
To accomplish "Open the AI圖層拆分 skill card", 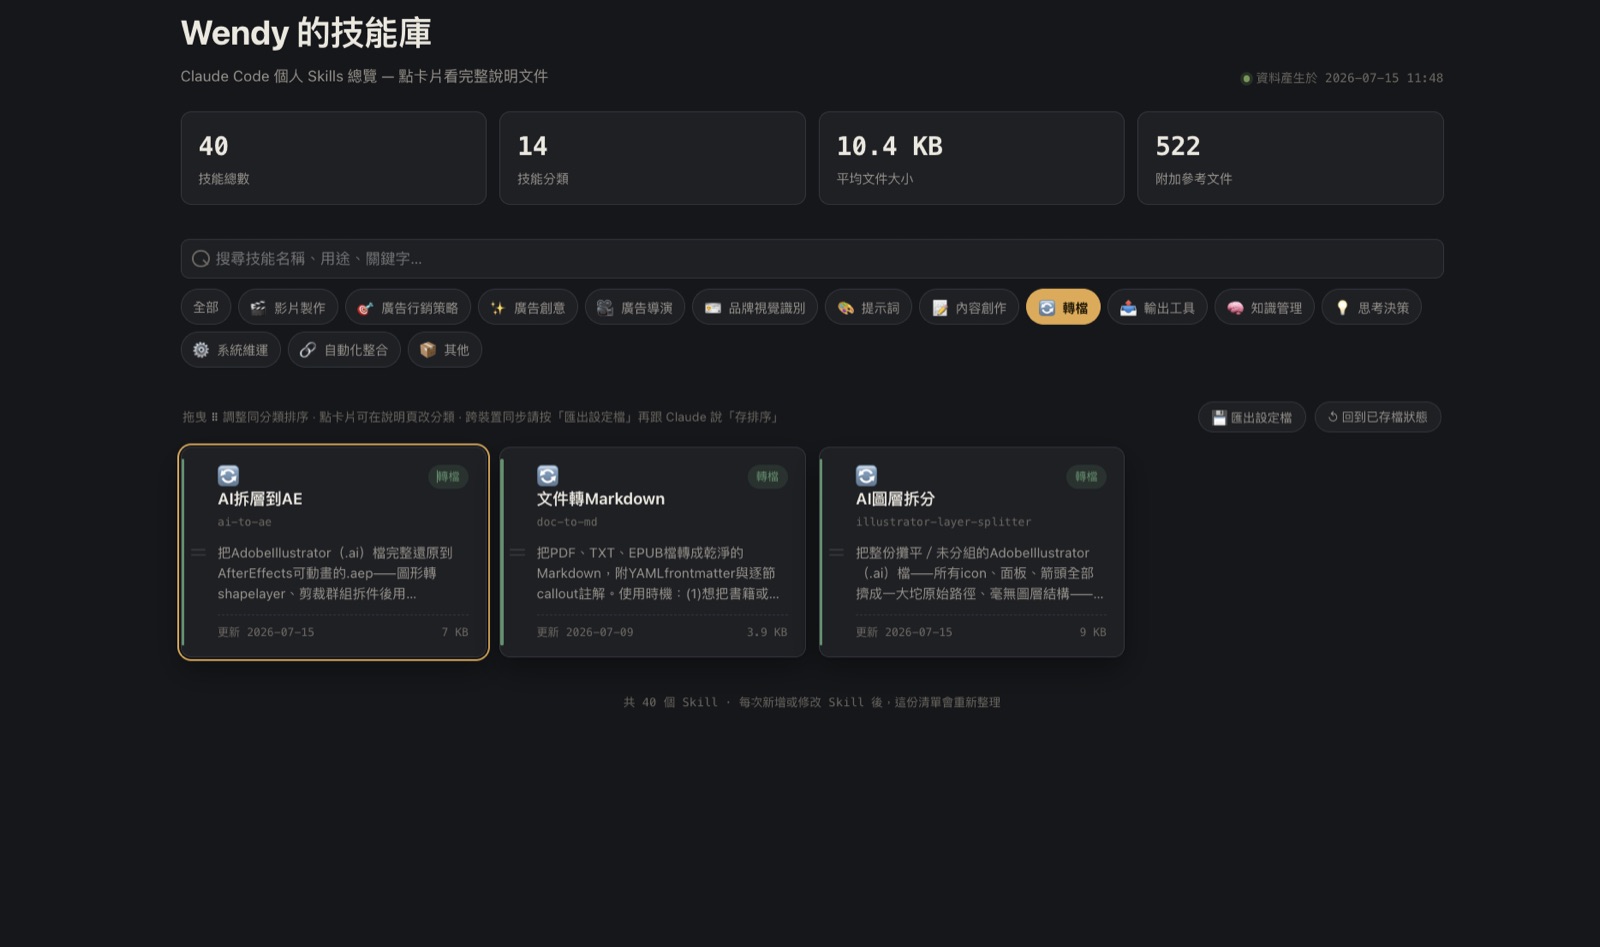I will pyautogui.click(x=972, y=552).
